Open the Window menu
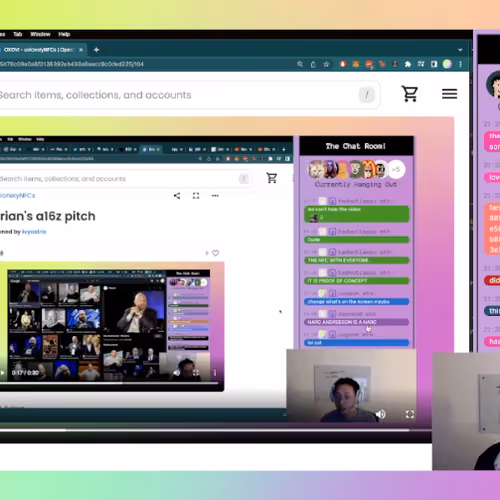 (40, 34)
